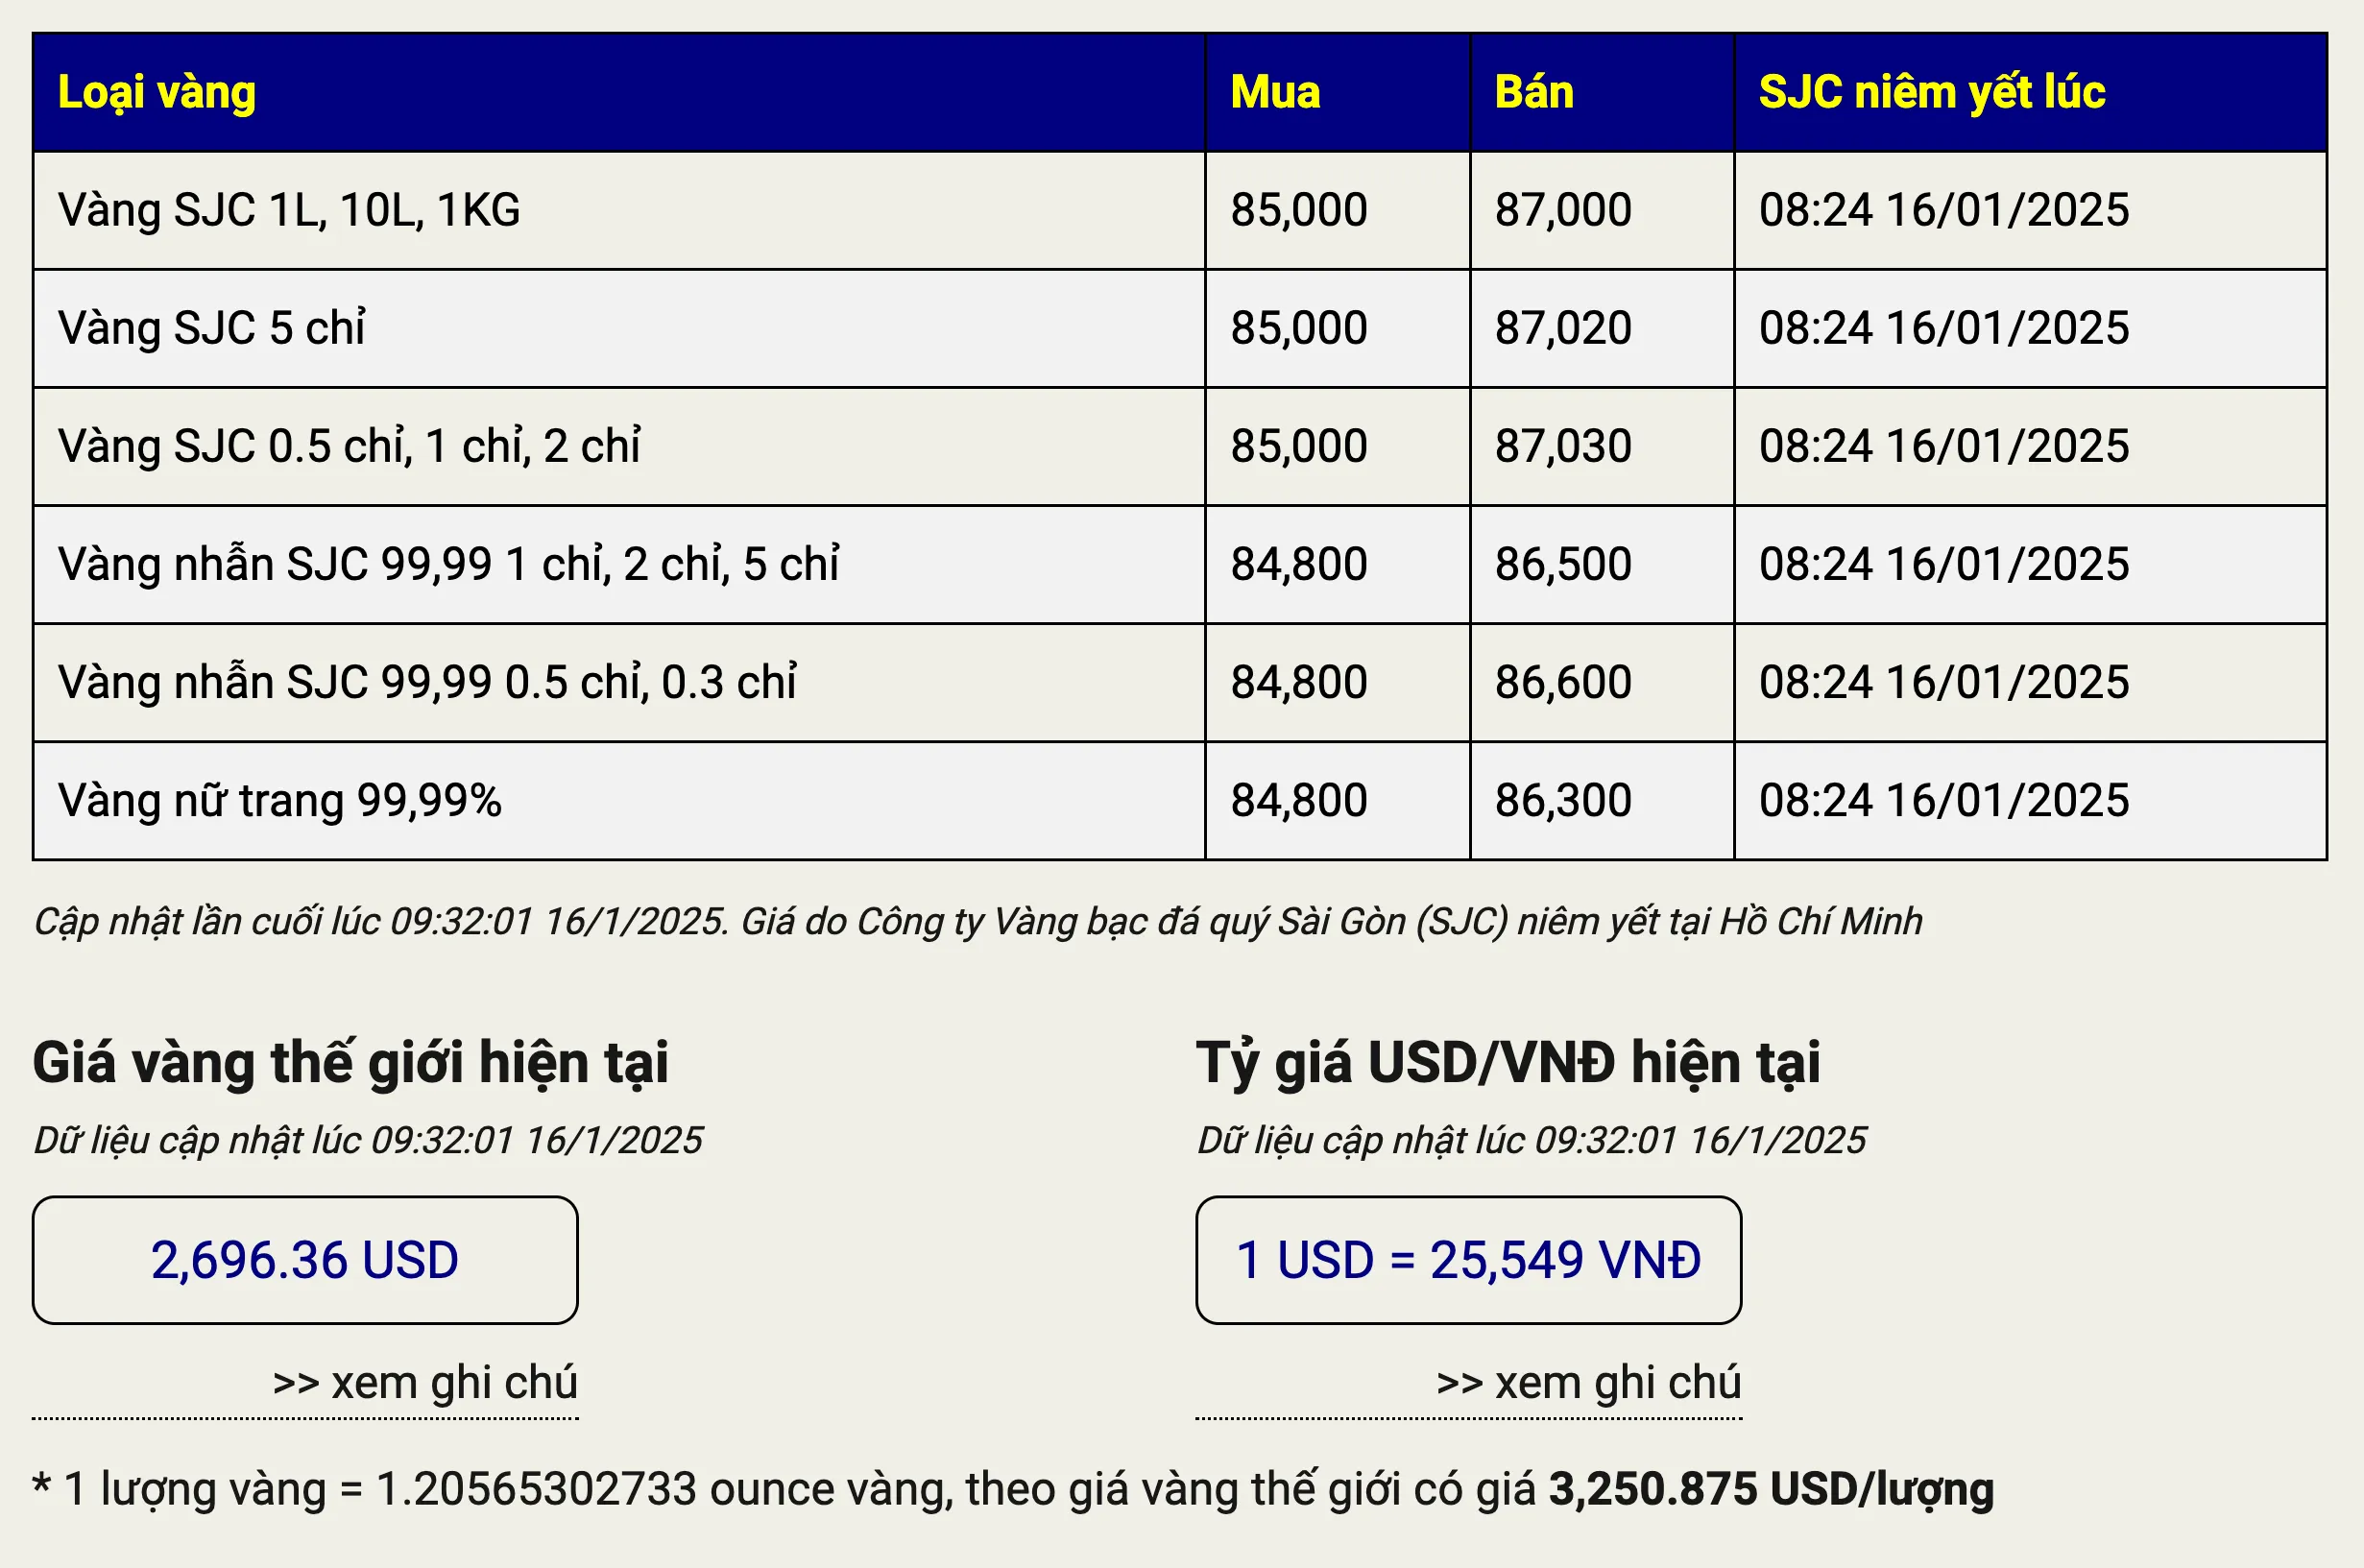This screenshot has width=2364, height=1568.
Task: Open 'xem ghi chú' under world gold price
Action: tap(425, 1383)
